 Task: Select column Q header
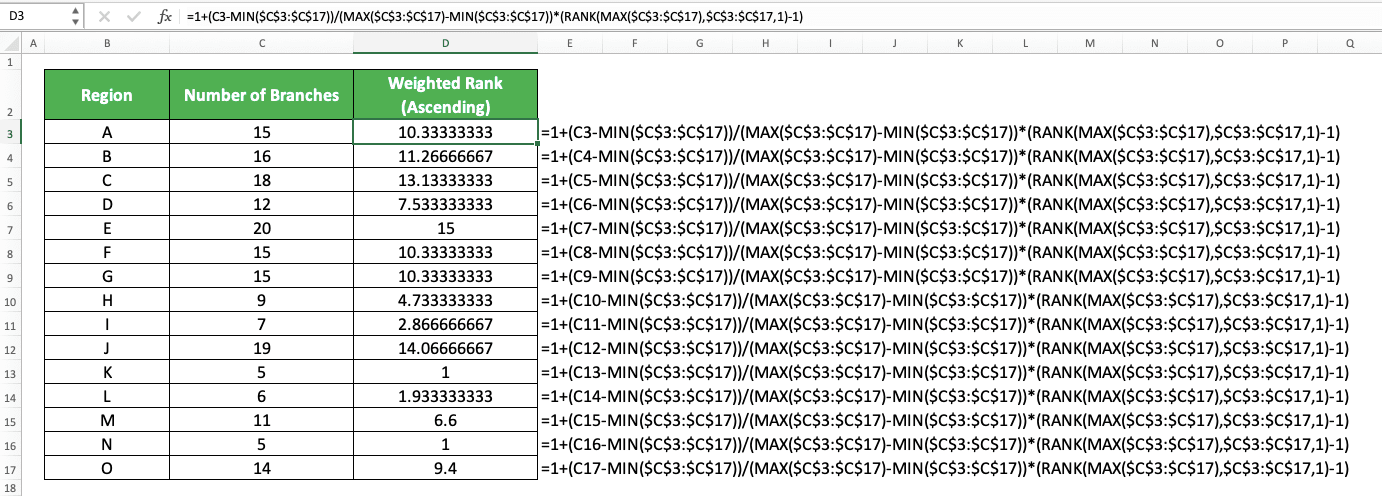[1350, 43]
